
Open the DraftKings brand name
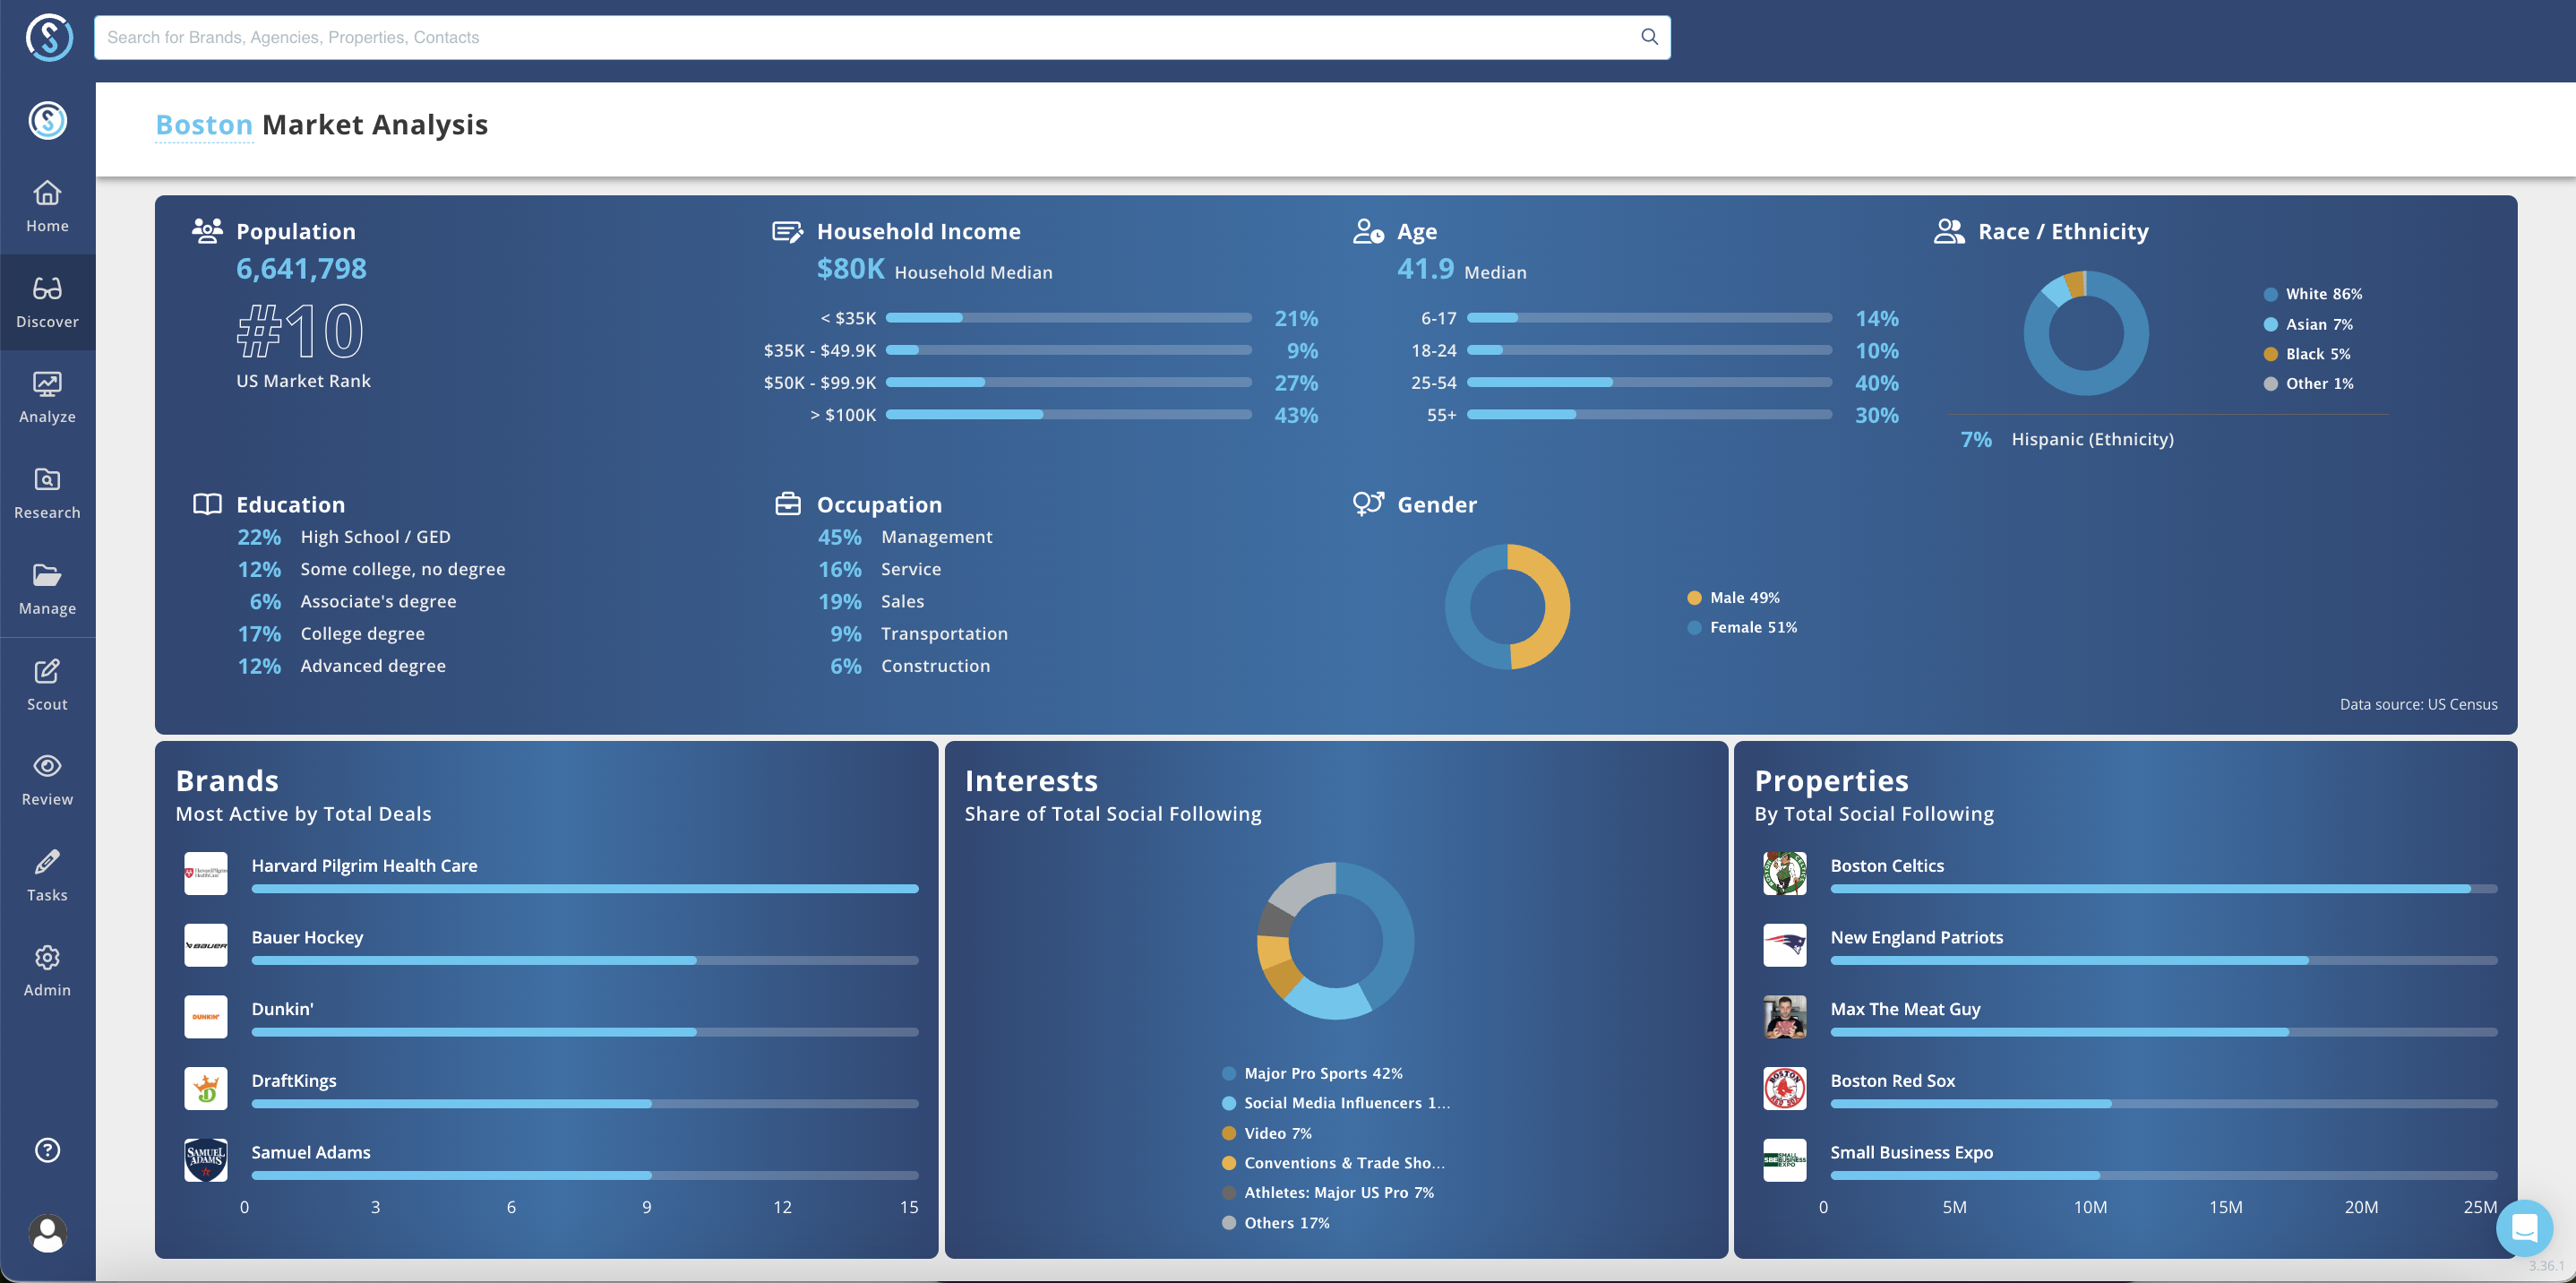tap(294, 1081)
